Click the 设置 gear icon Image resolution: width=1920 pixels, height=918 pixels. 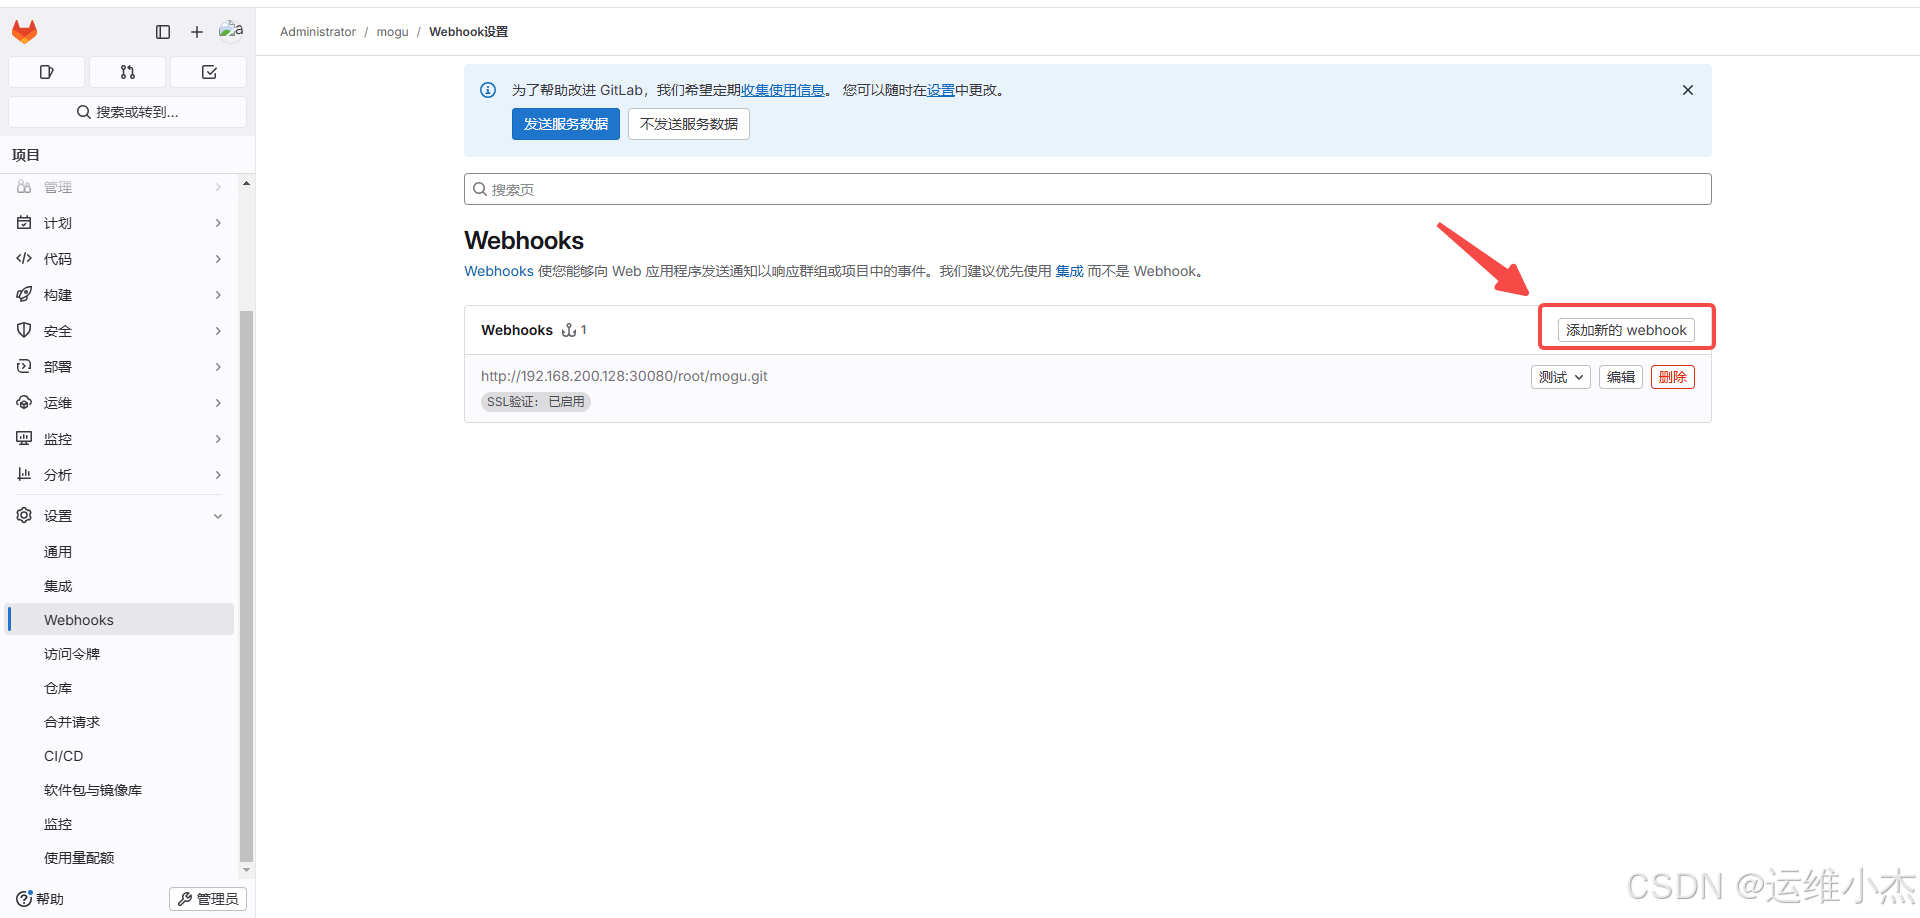[24, 516]
